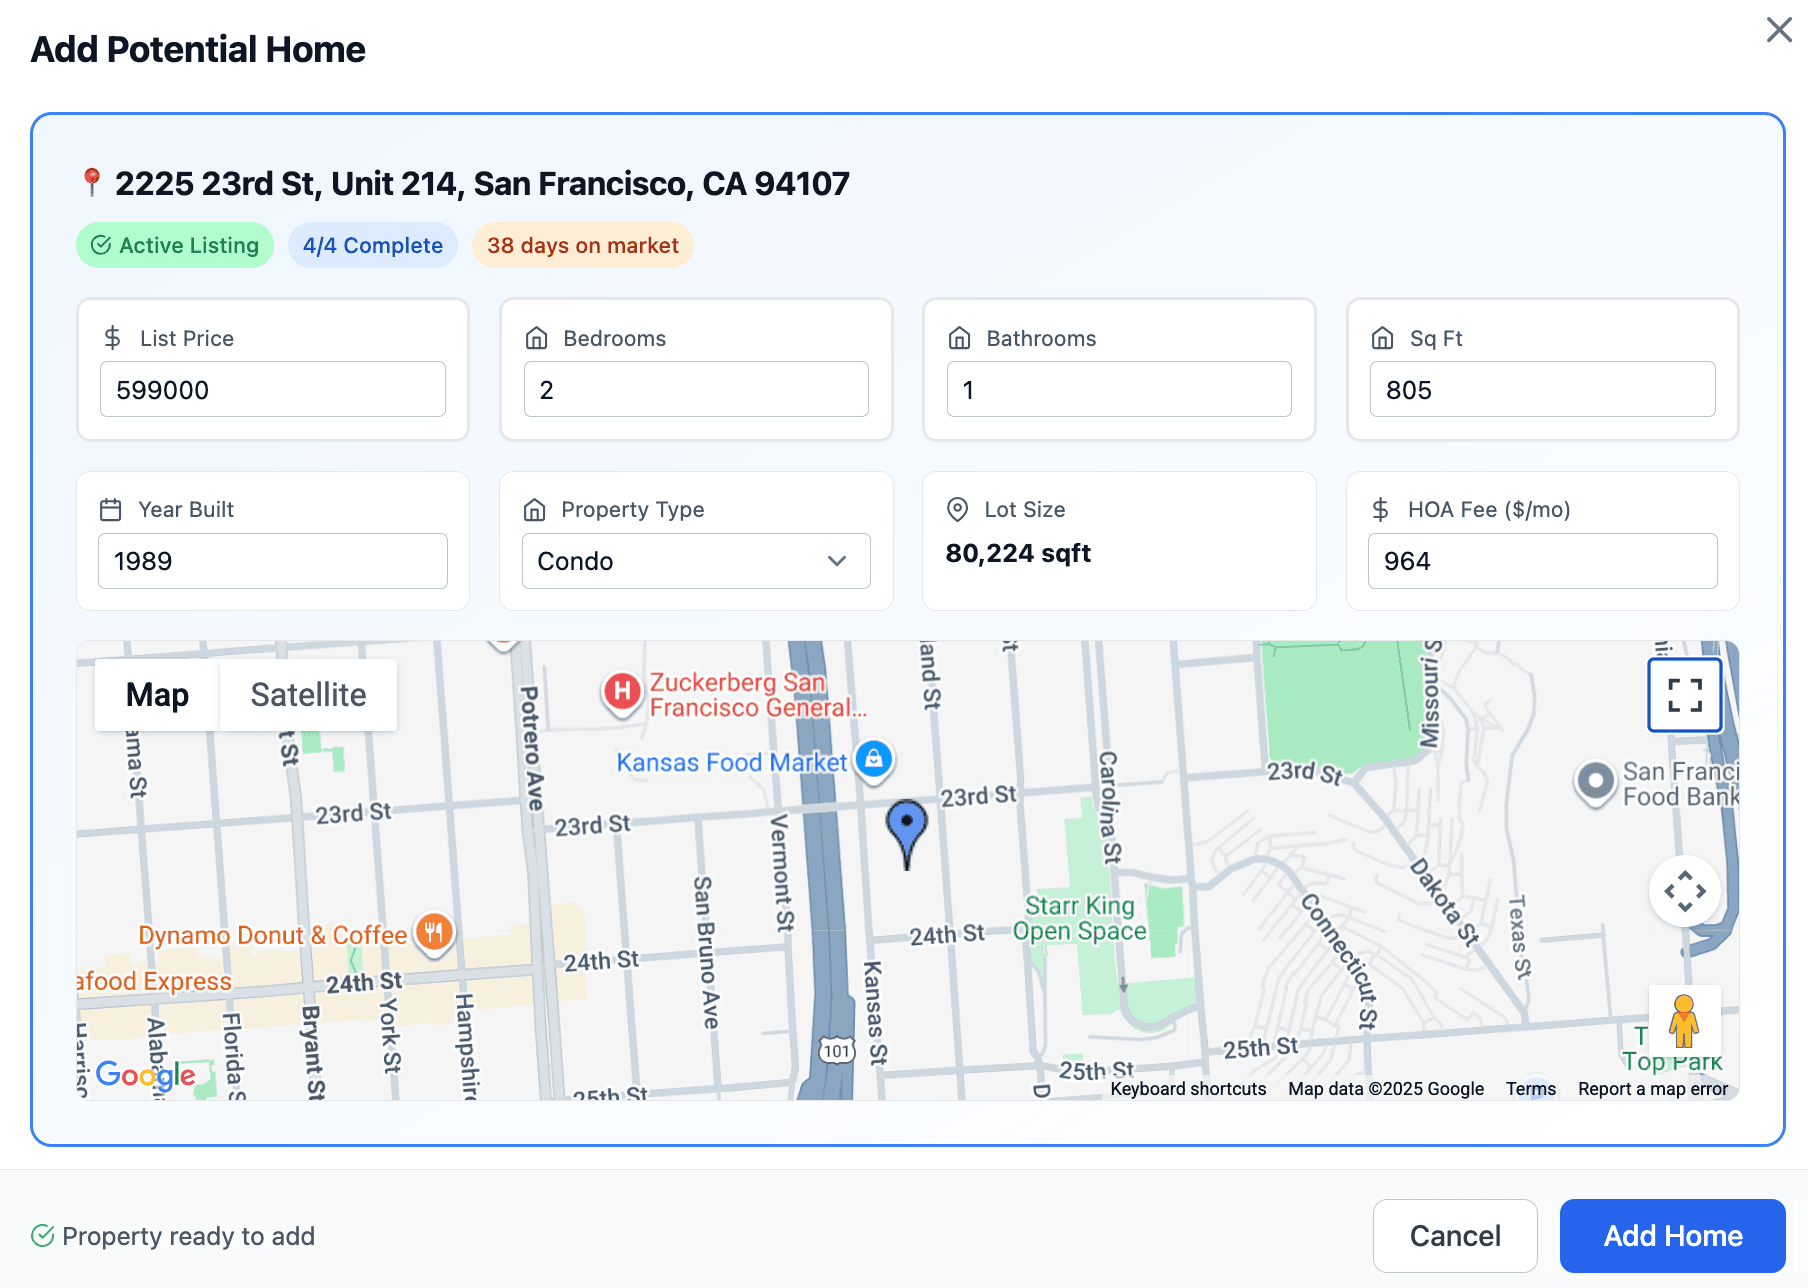This screenshot has height=1288, width=1808.
Task: Toggle fullscreen map view
Action: 1684,694
